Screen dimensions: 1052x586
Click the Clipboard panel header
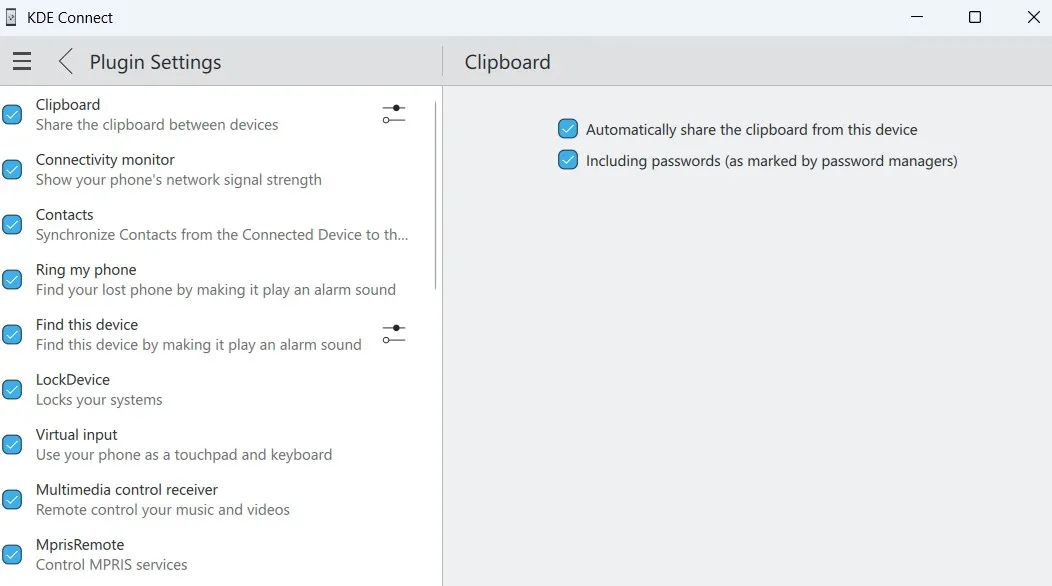[x=507, y=61]
